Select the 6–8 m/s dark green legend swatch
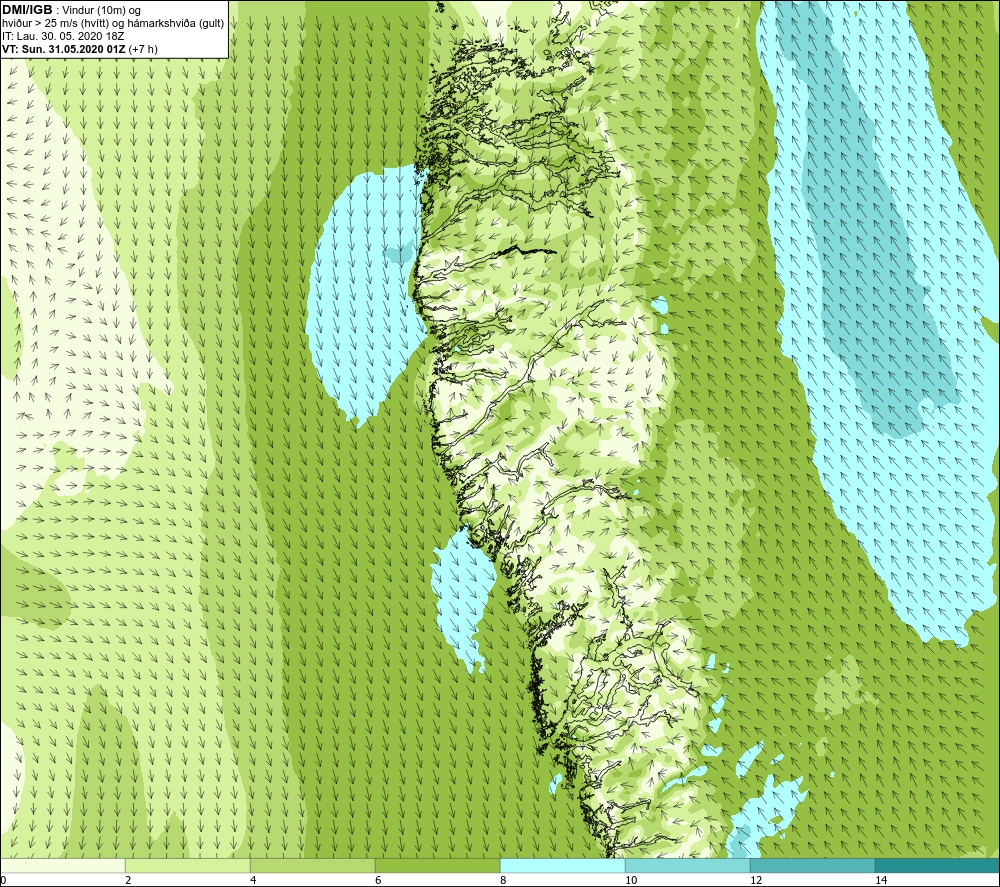The height and width of the screenshot is (887, 1000). pos(438,865)
